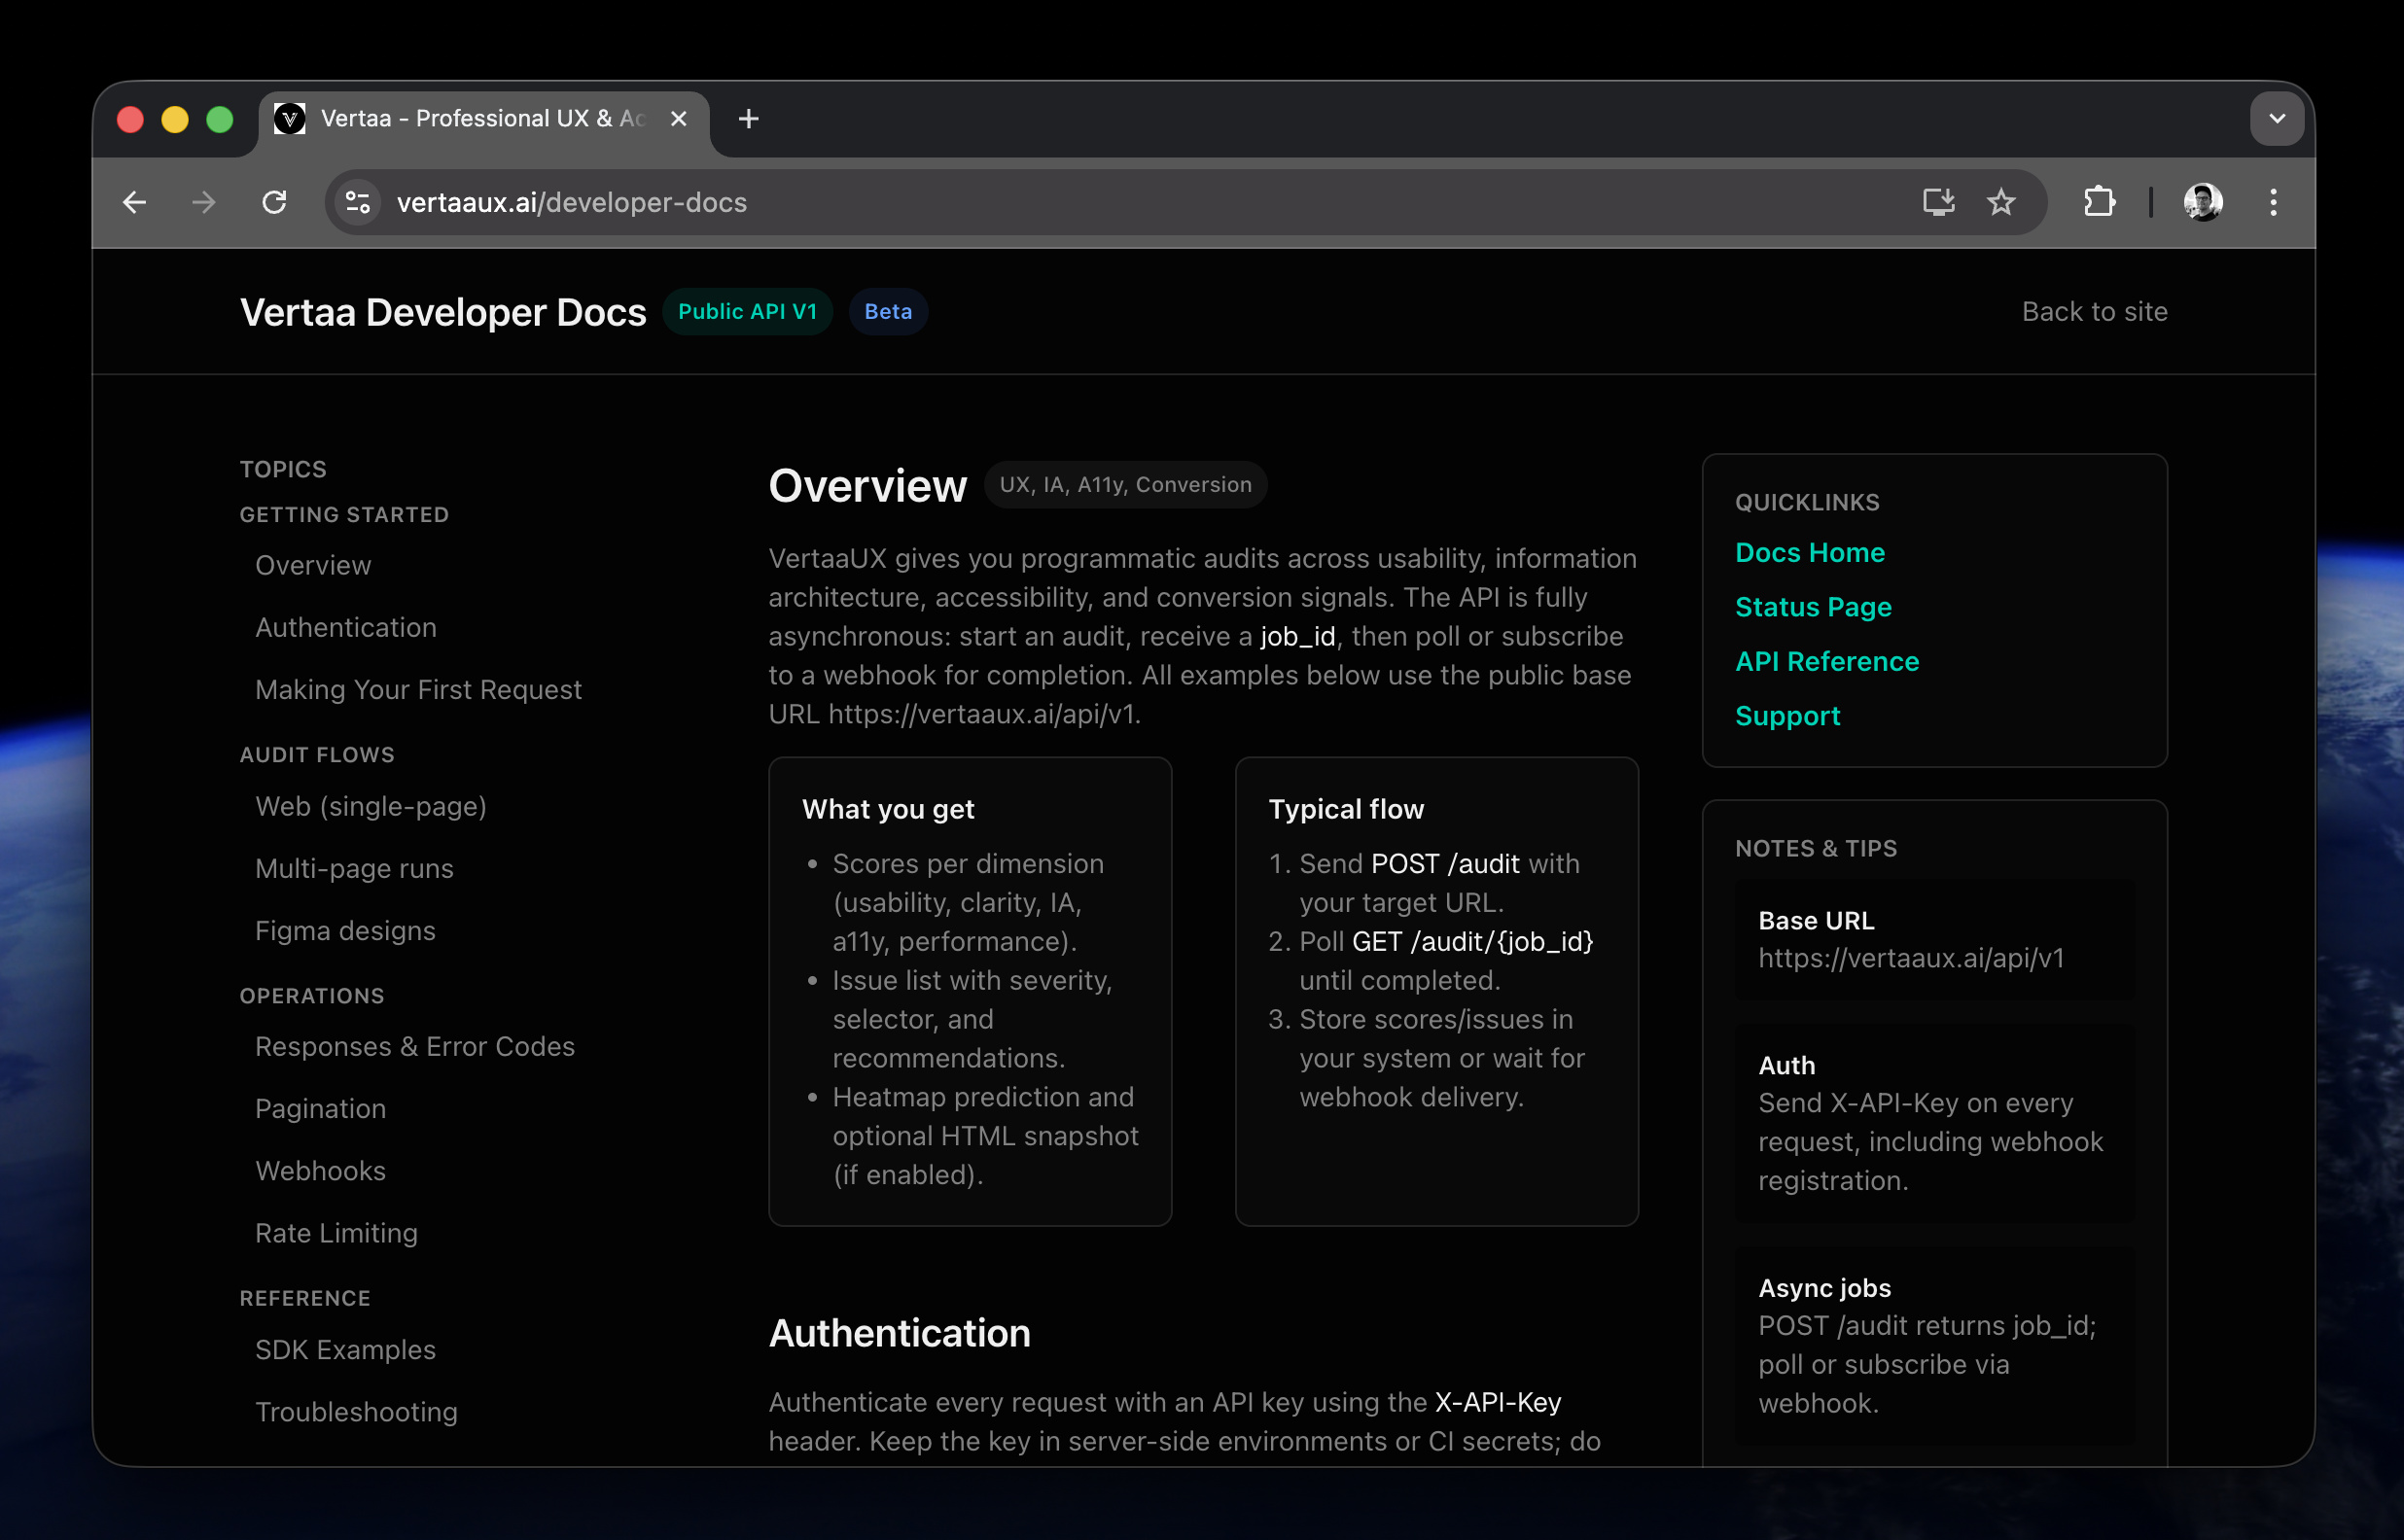Click the address bar URL field
The image size is (2404, 1540).
tap(1100, 203)
